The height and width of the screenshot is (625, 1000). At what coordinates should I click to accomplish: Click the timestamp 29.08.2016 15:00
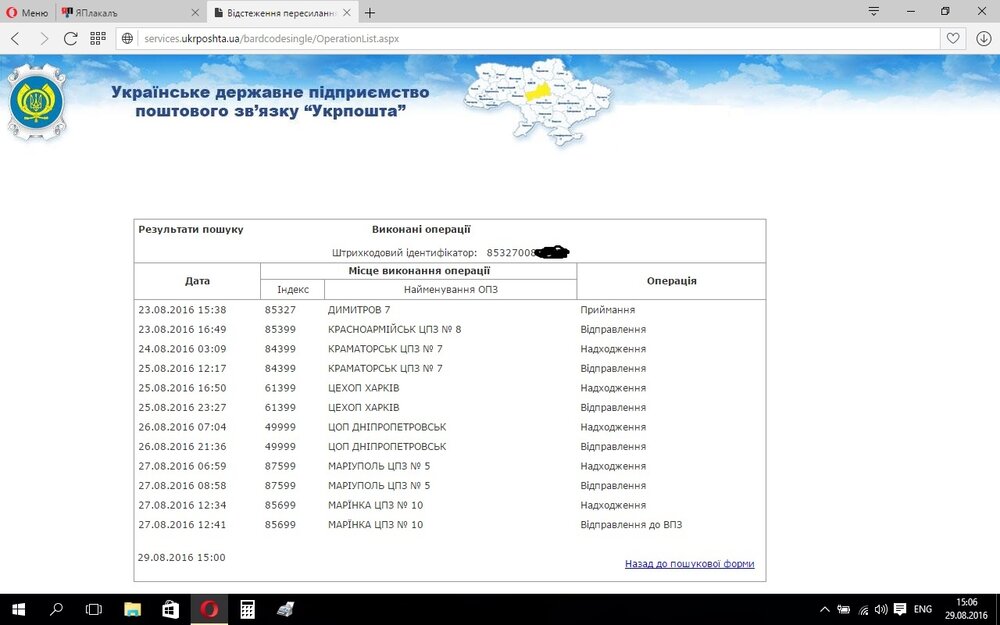(182, 557)
